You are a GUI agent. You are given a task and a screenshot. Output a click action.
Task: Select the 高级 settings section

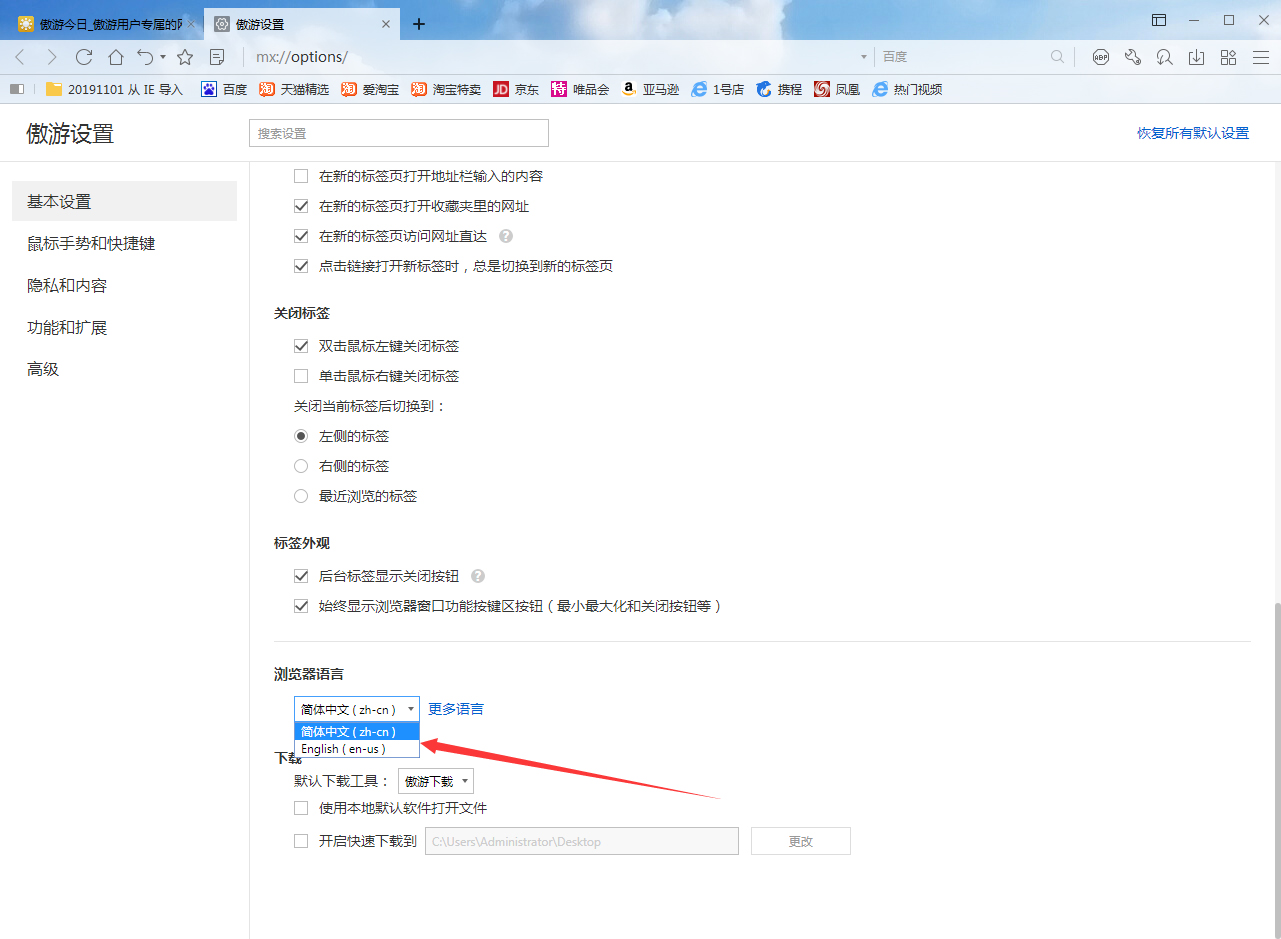[42, 369]
